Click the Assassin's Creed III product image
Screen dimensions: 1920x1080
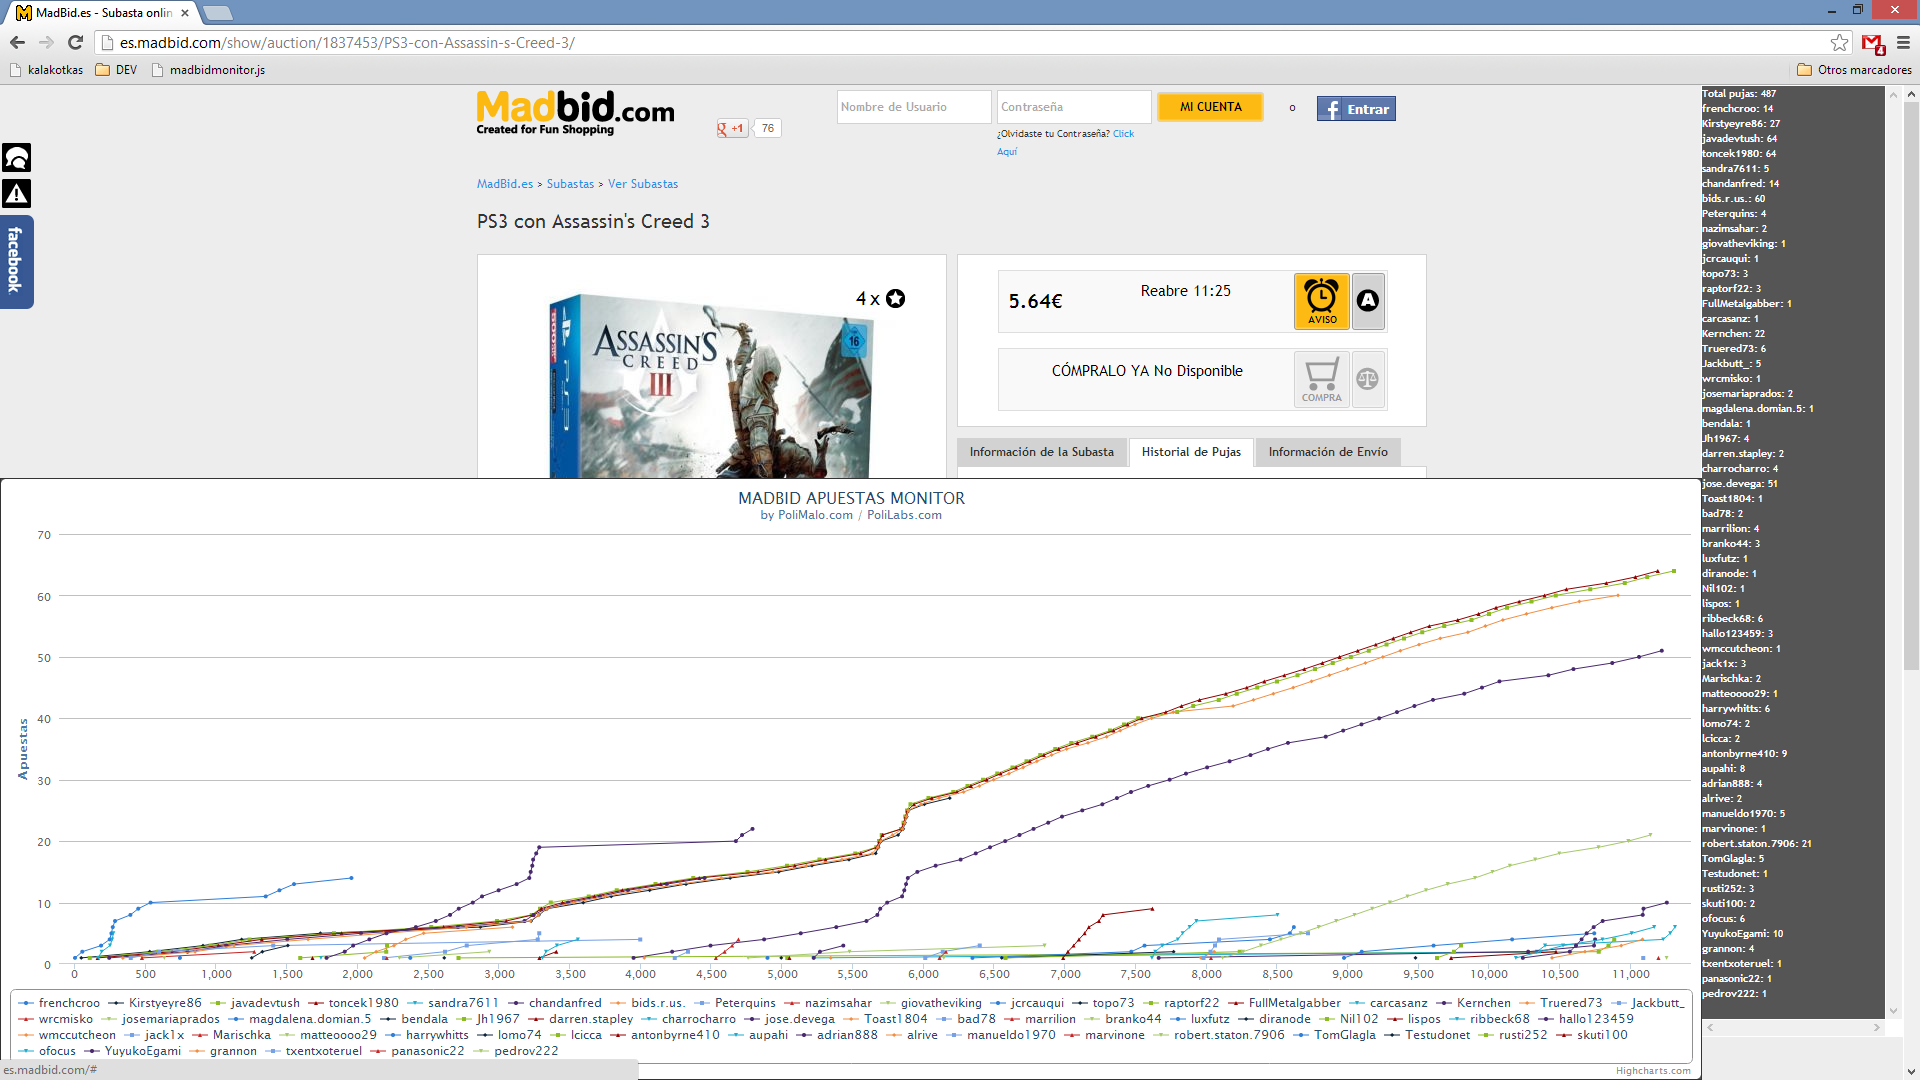tap(711, 385)
